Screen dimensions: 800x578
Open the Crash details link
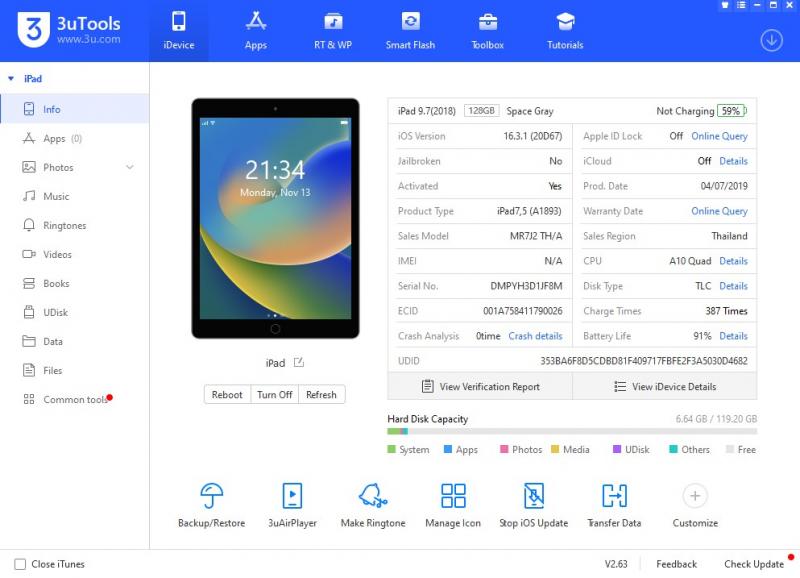[x=535, y=336]
